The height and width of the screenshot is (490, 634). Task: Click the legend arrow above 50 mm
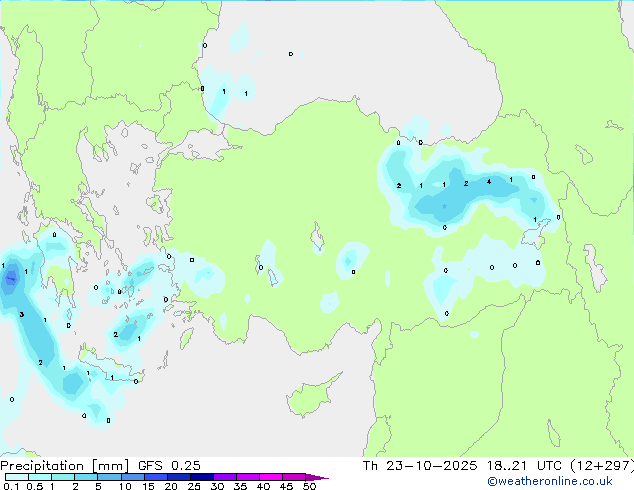coord(317,477)
